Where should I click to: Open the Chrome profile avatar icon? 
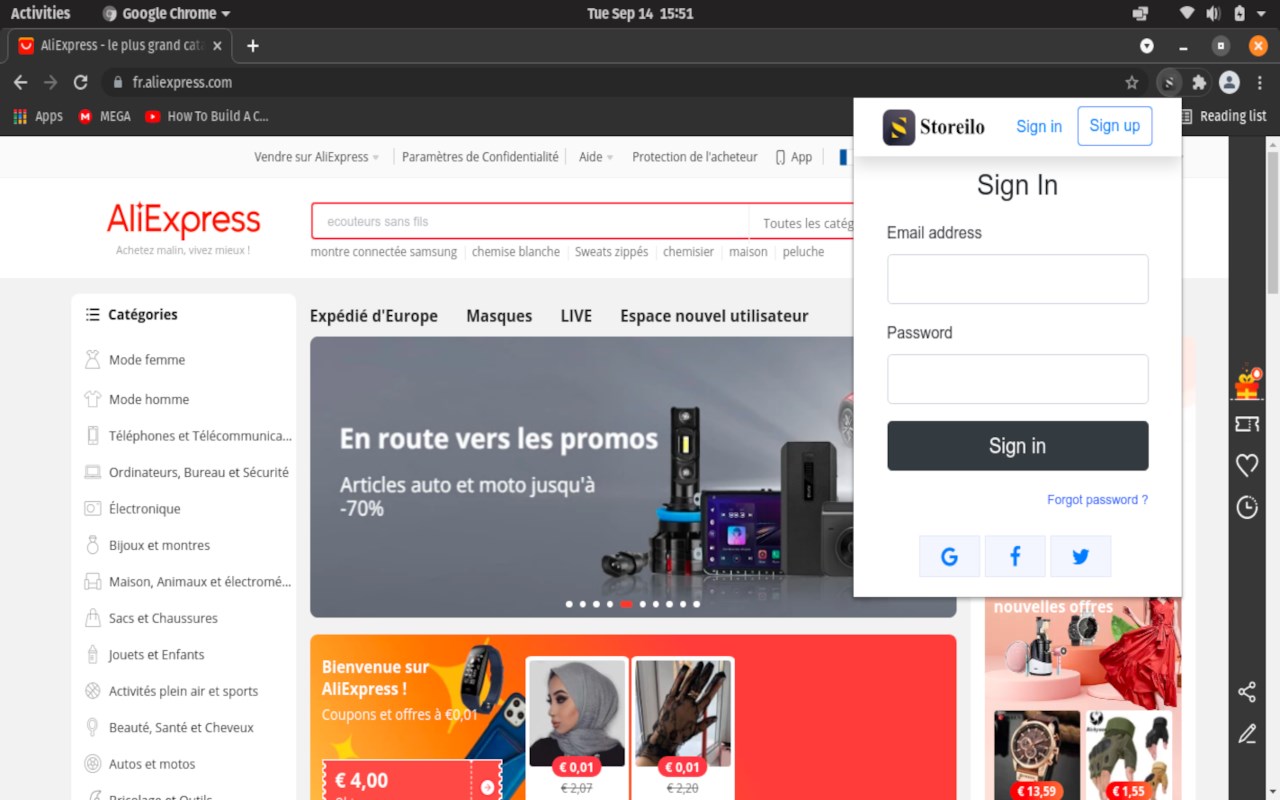[1229, 82]
